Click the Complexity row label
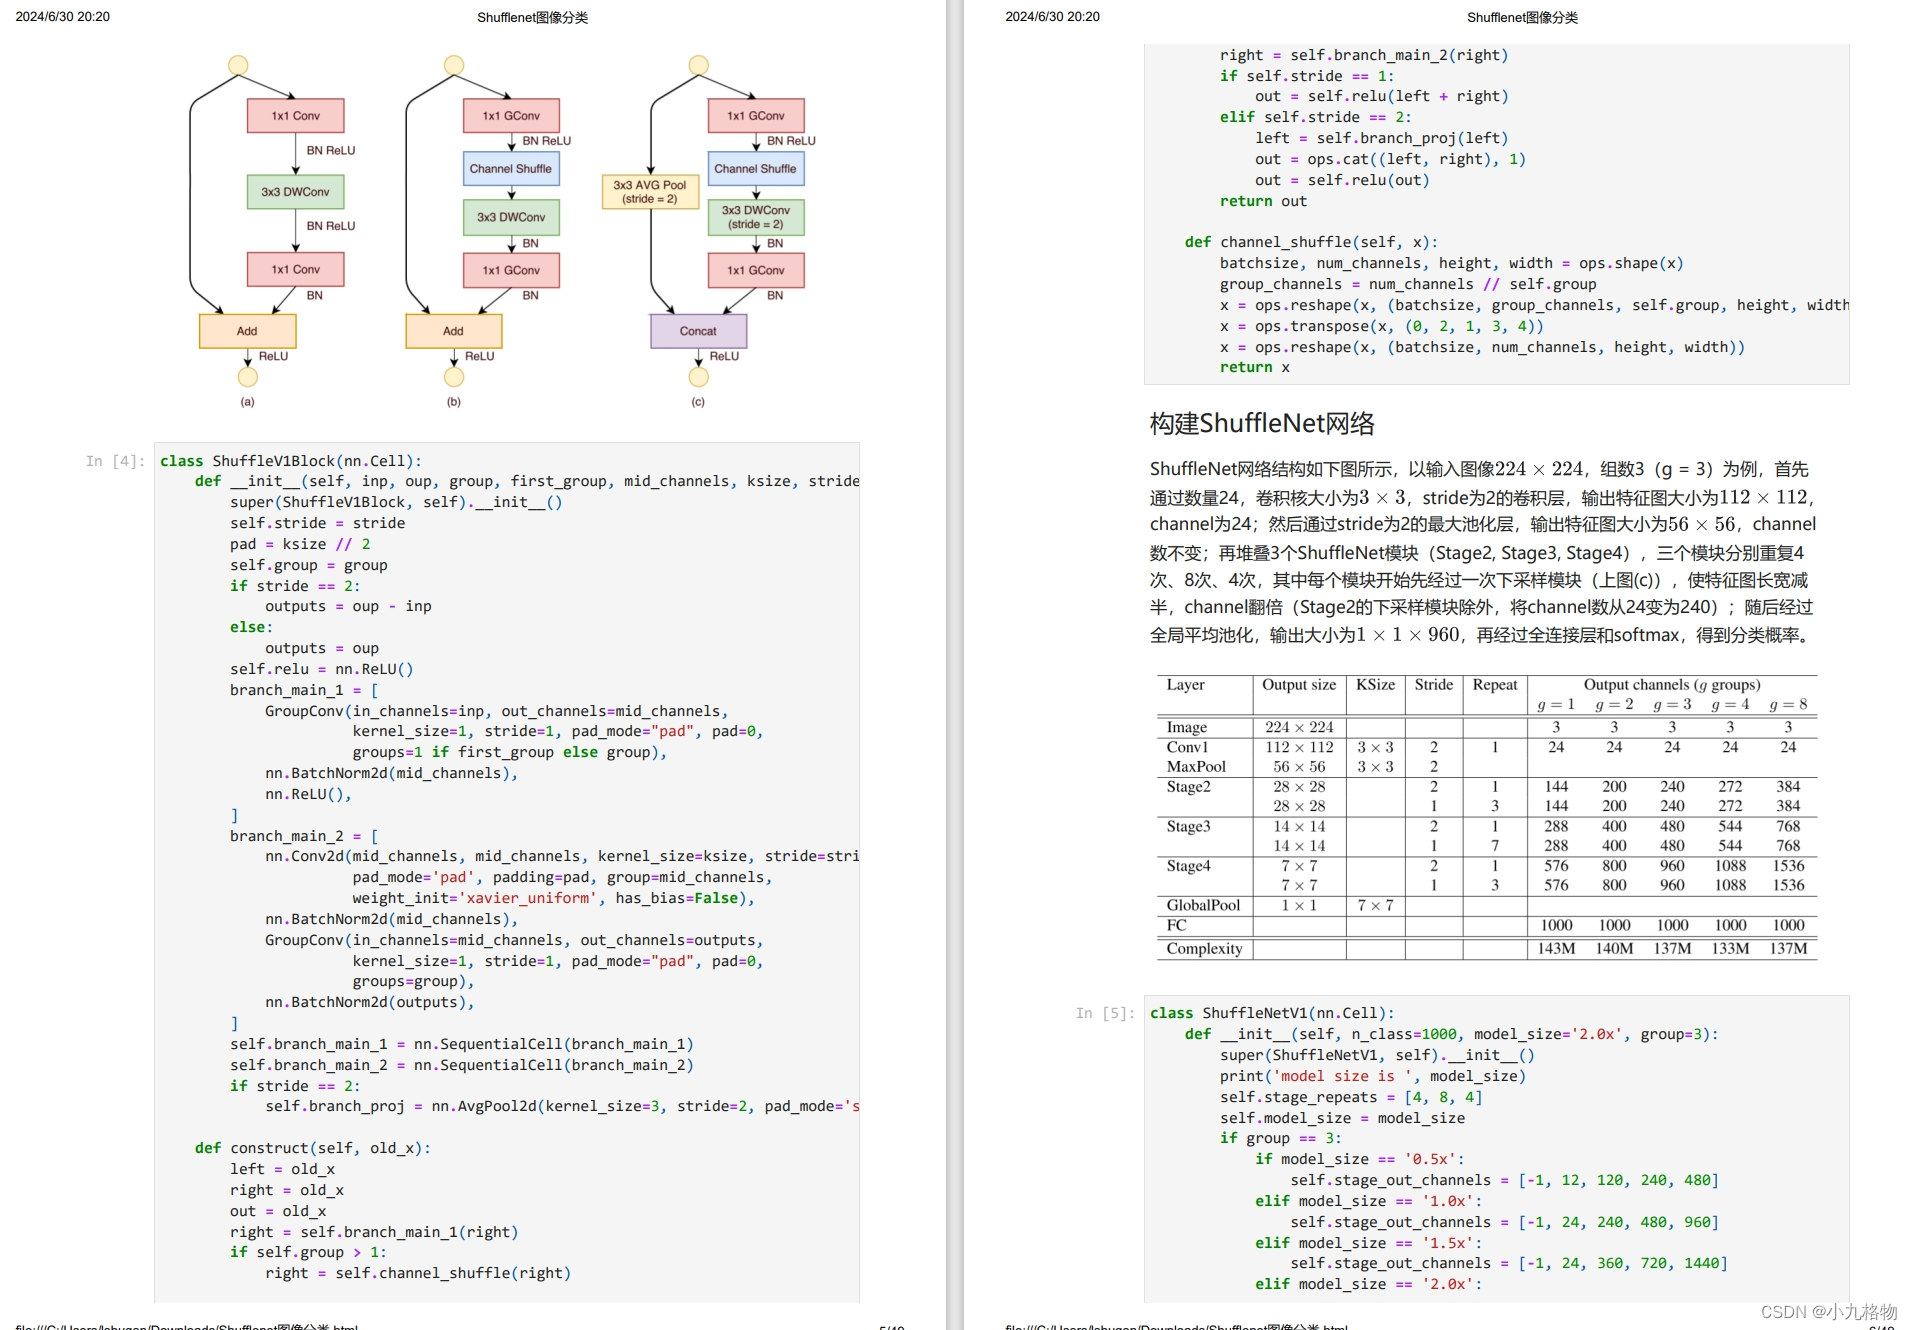Image resolution: width=1912 pixels, height=1330 pixels. click(1205, 949)
